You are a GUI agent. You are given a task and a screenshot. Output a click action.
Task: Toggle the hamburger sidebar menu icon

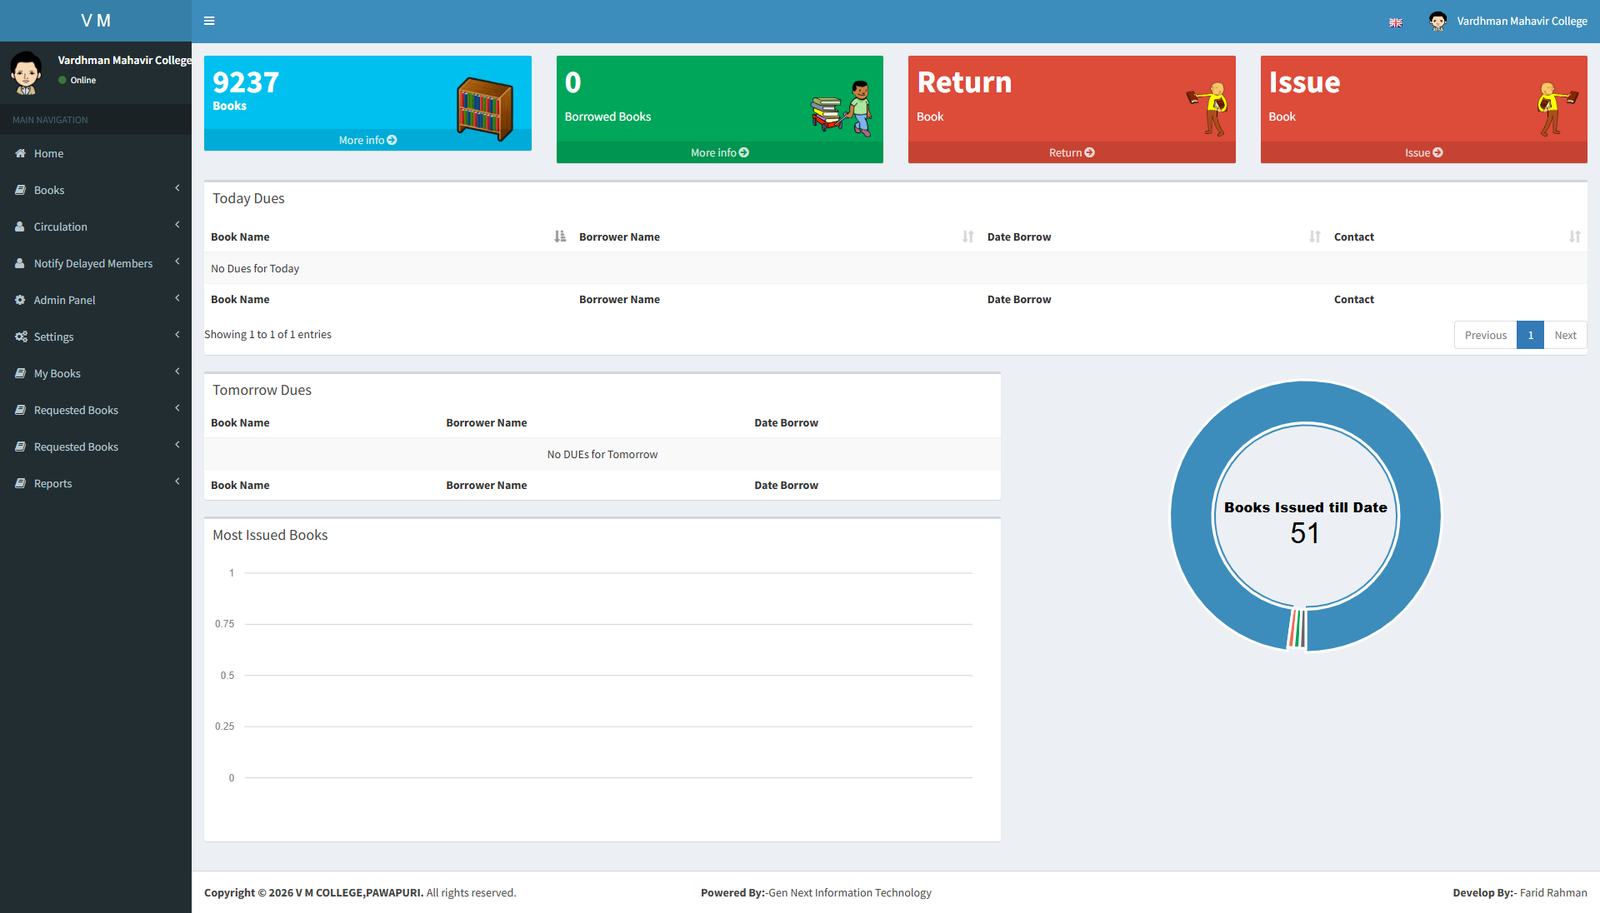[x=209, y=21]
